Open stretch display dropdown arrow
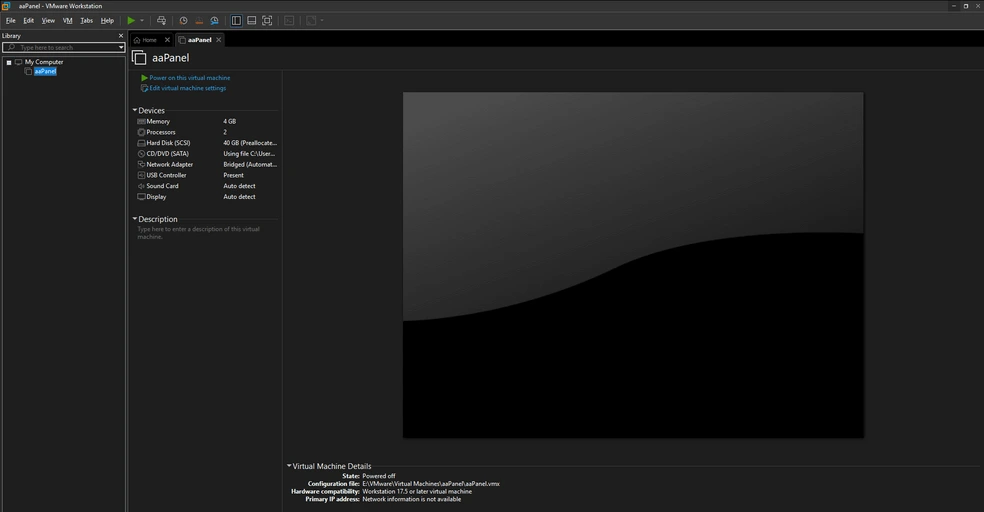This screenshot has height=512, width=984. tap(322, 21)
